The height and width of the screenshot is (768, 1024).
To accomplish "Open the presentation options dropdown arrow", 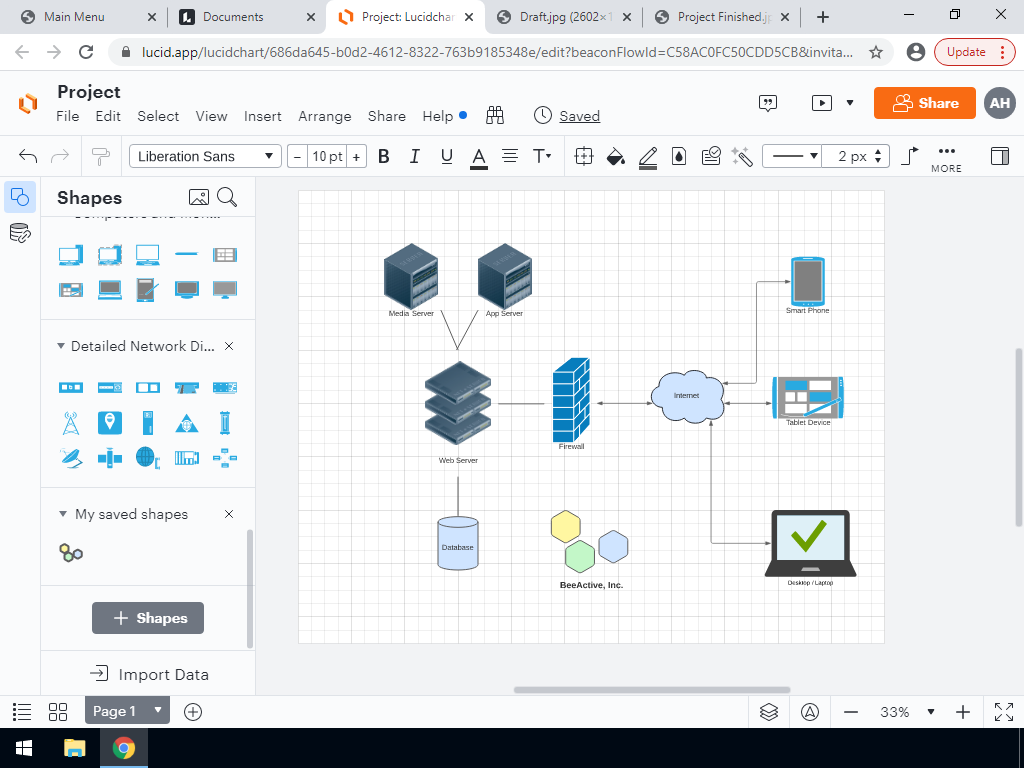I will click(x=850, y=103).
